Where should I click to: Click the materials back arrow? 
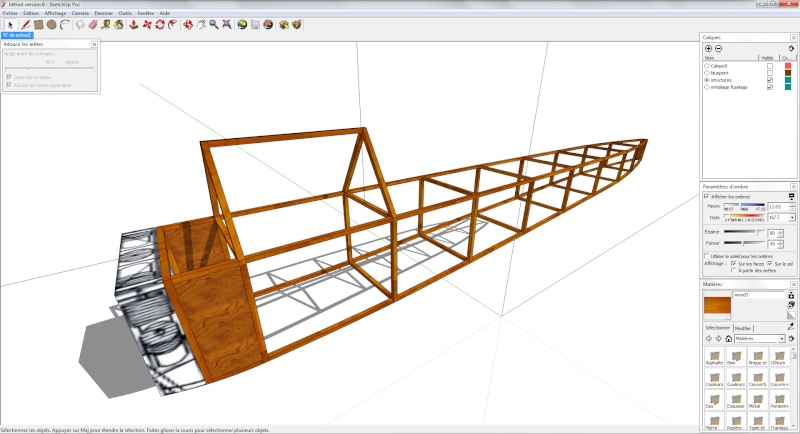709,339
